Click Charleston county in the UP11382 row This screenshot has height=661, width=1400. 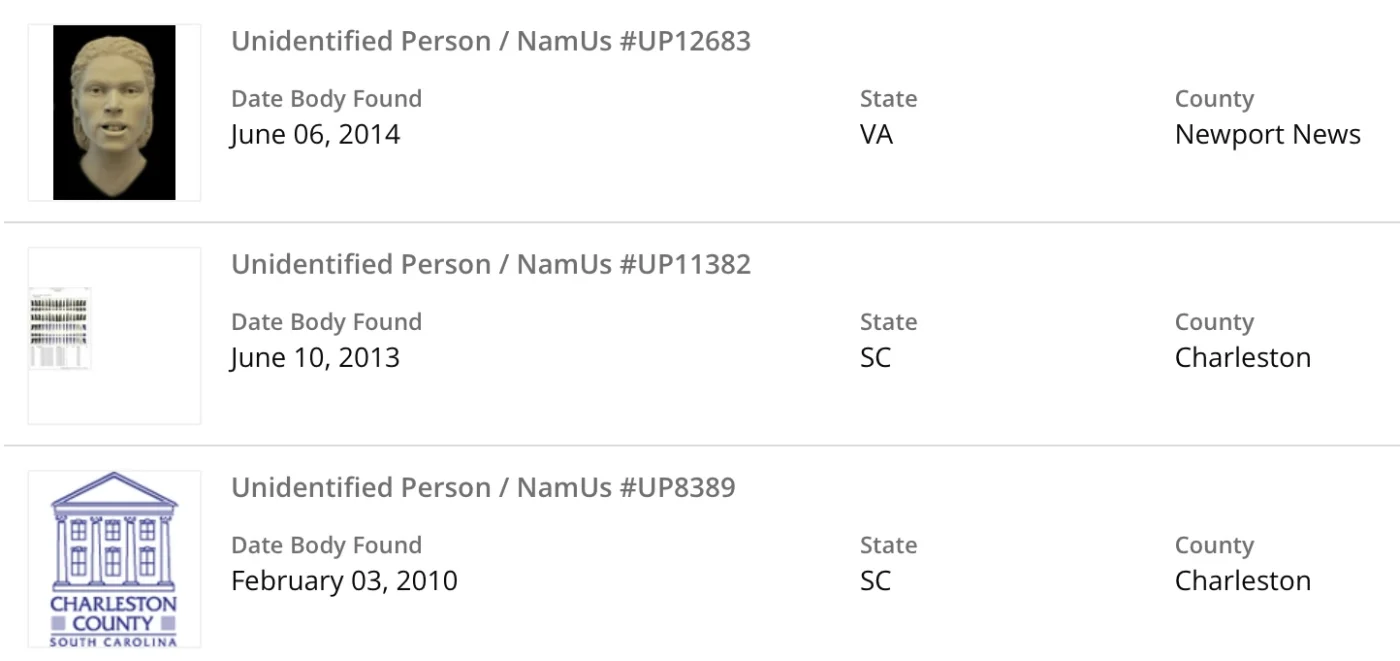tap(1242, 357)
